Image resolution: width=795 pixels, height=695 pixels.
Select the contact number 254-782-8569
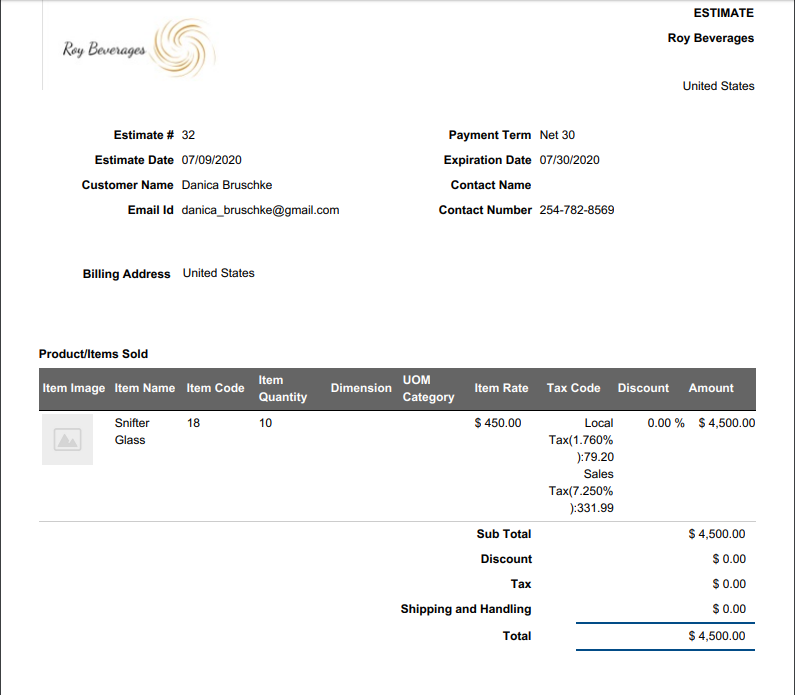[x=576, y=210]
